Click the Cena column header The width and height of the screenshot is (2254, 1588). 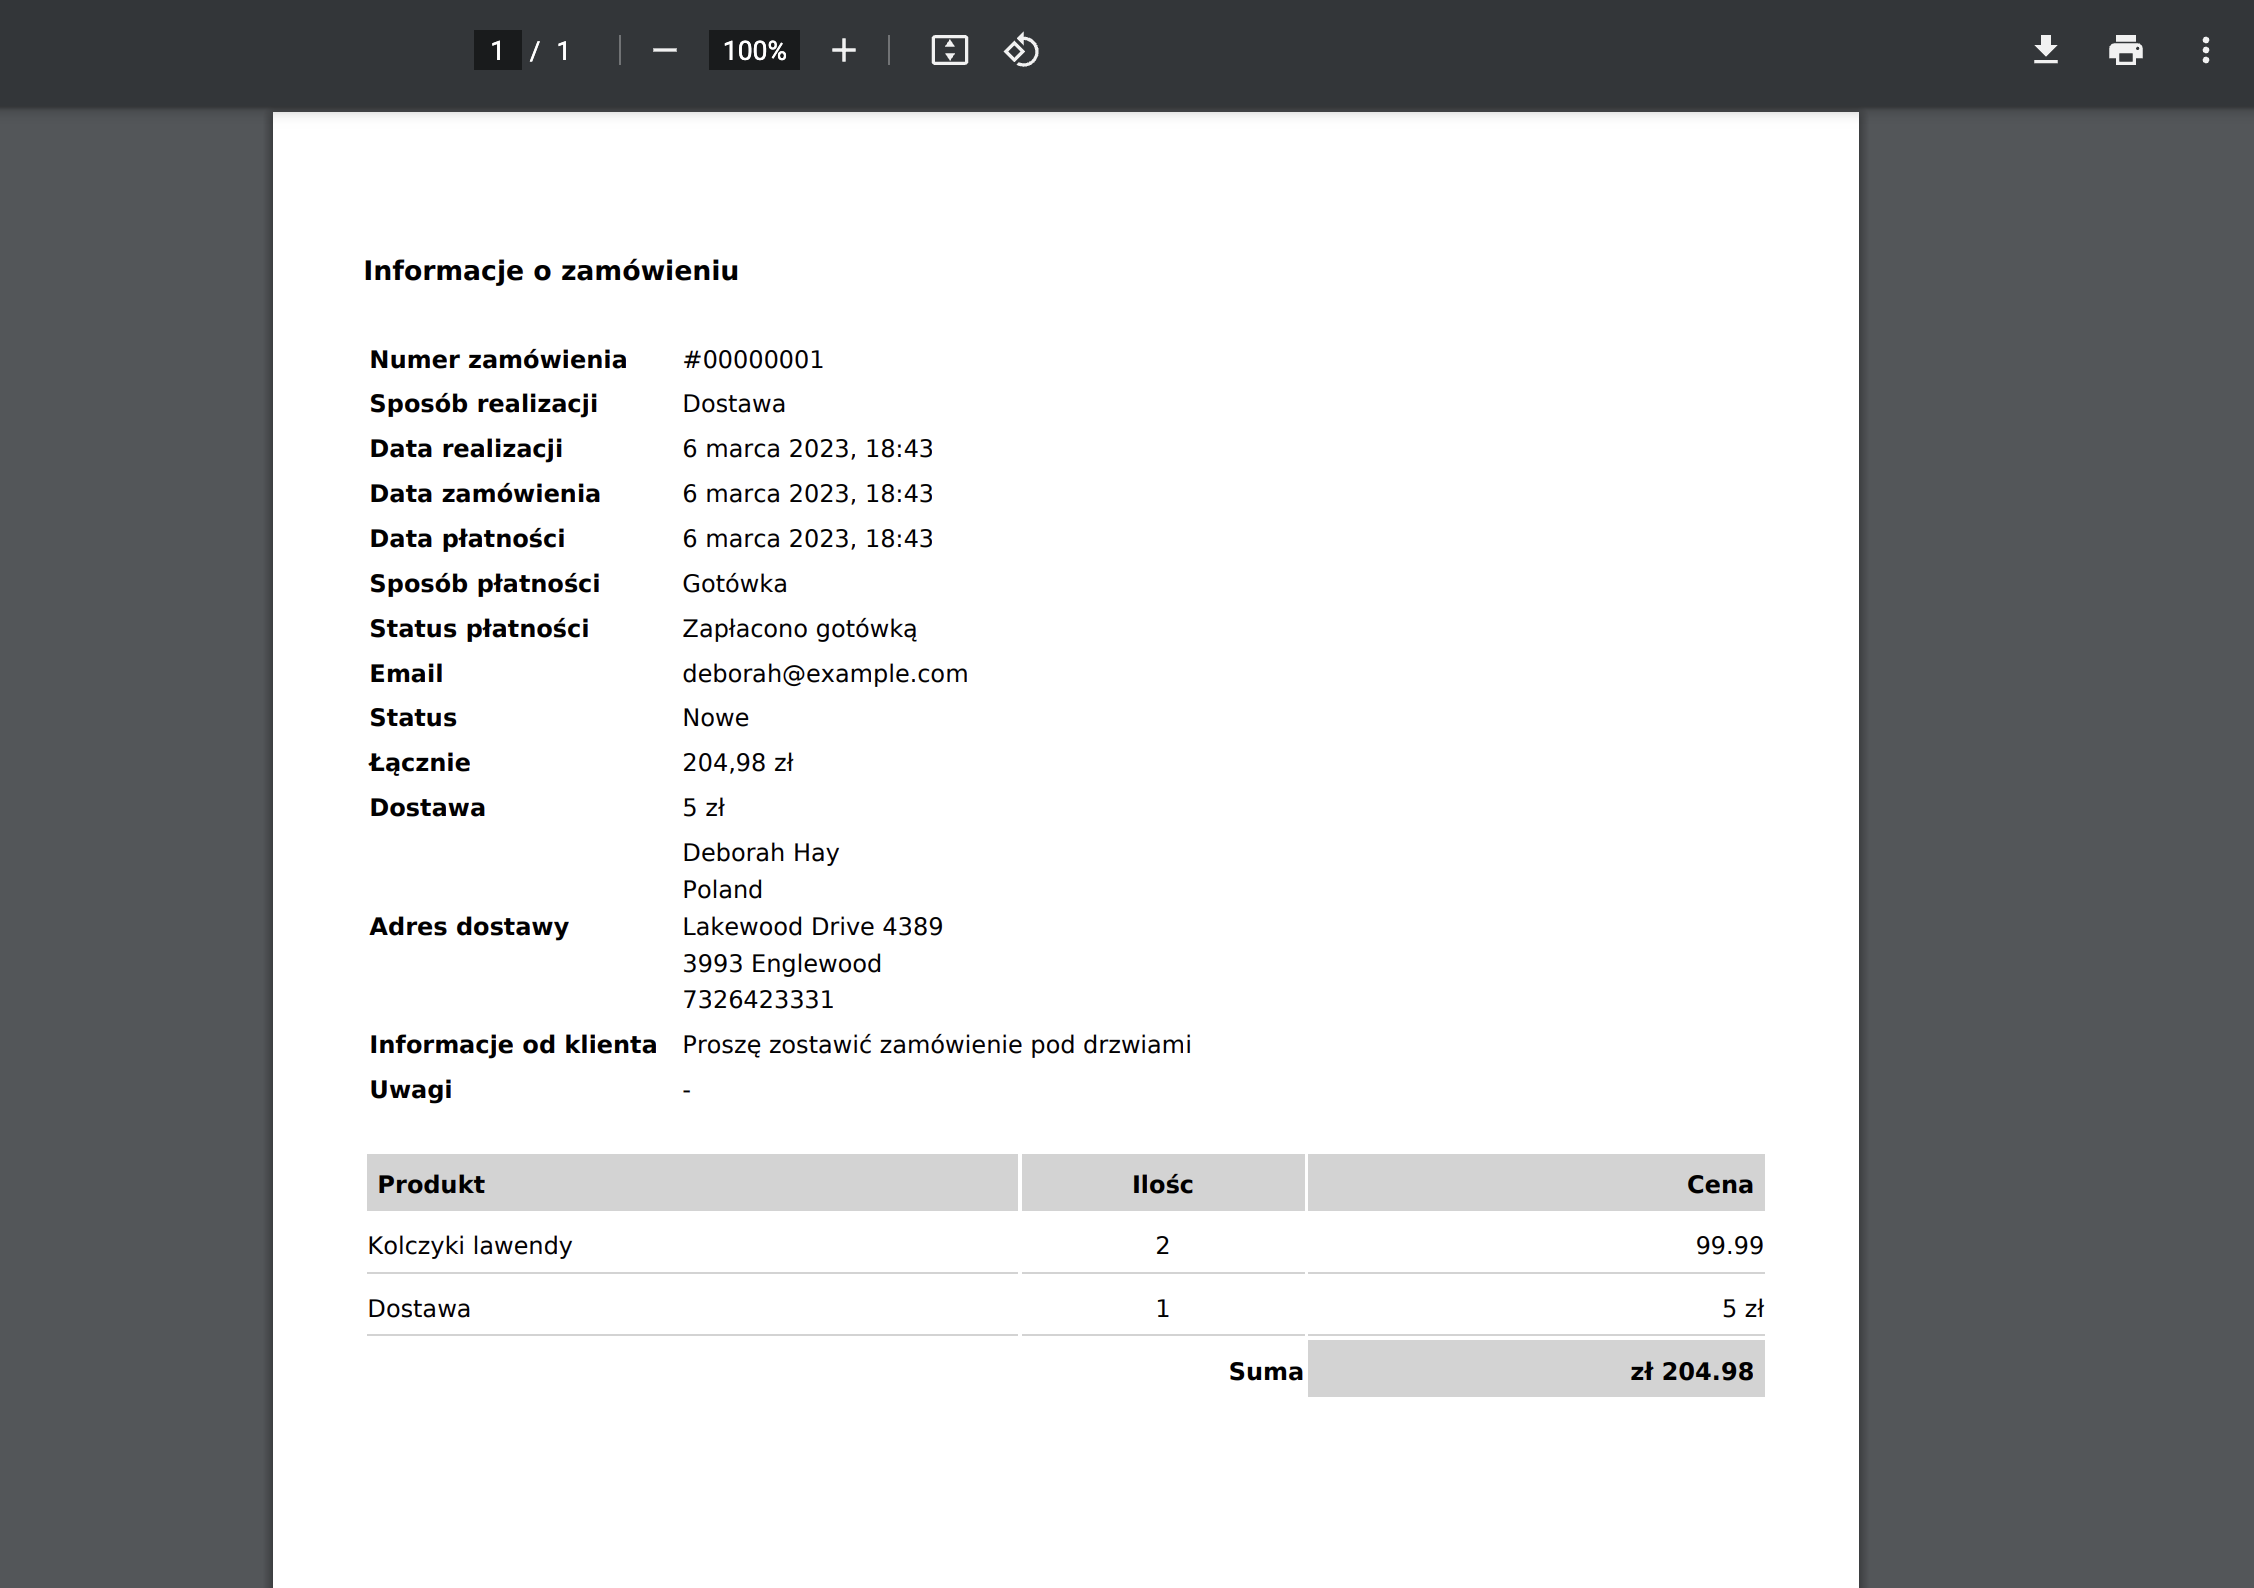coord(1719,1184)
